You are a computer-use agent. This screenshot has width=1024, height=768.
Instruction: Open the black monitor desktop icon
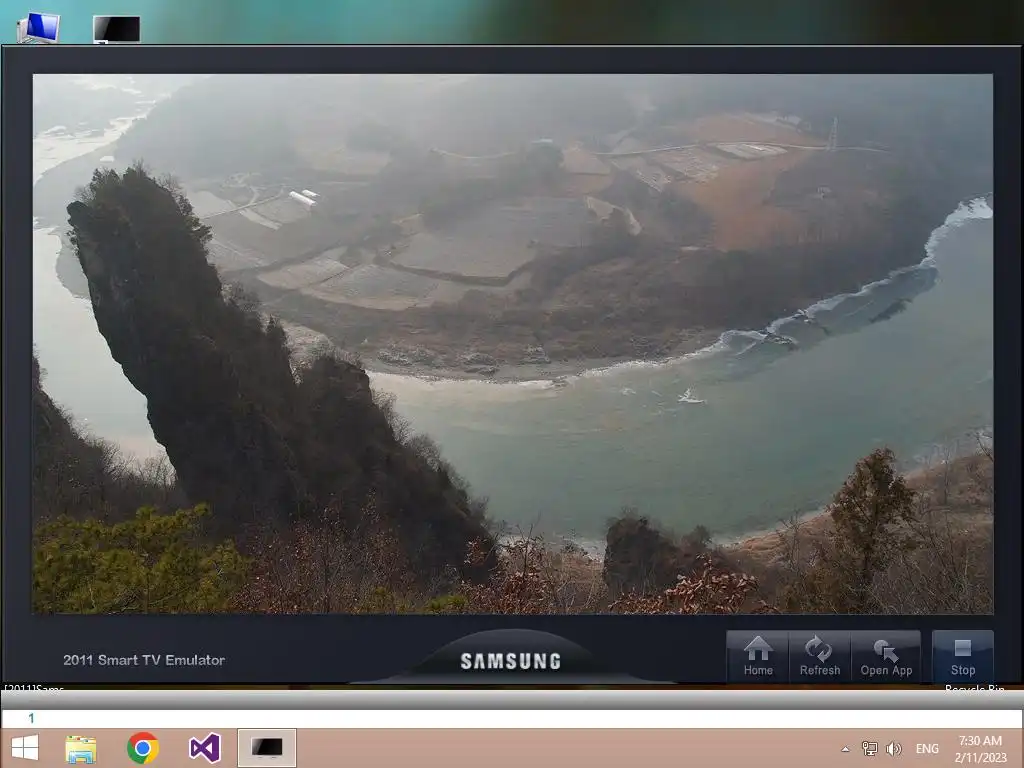coord(116,29)
